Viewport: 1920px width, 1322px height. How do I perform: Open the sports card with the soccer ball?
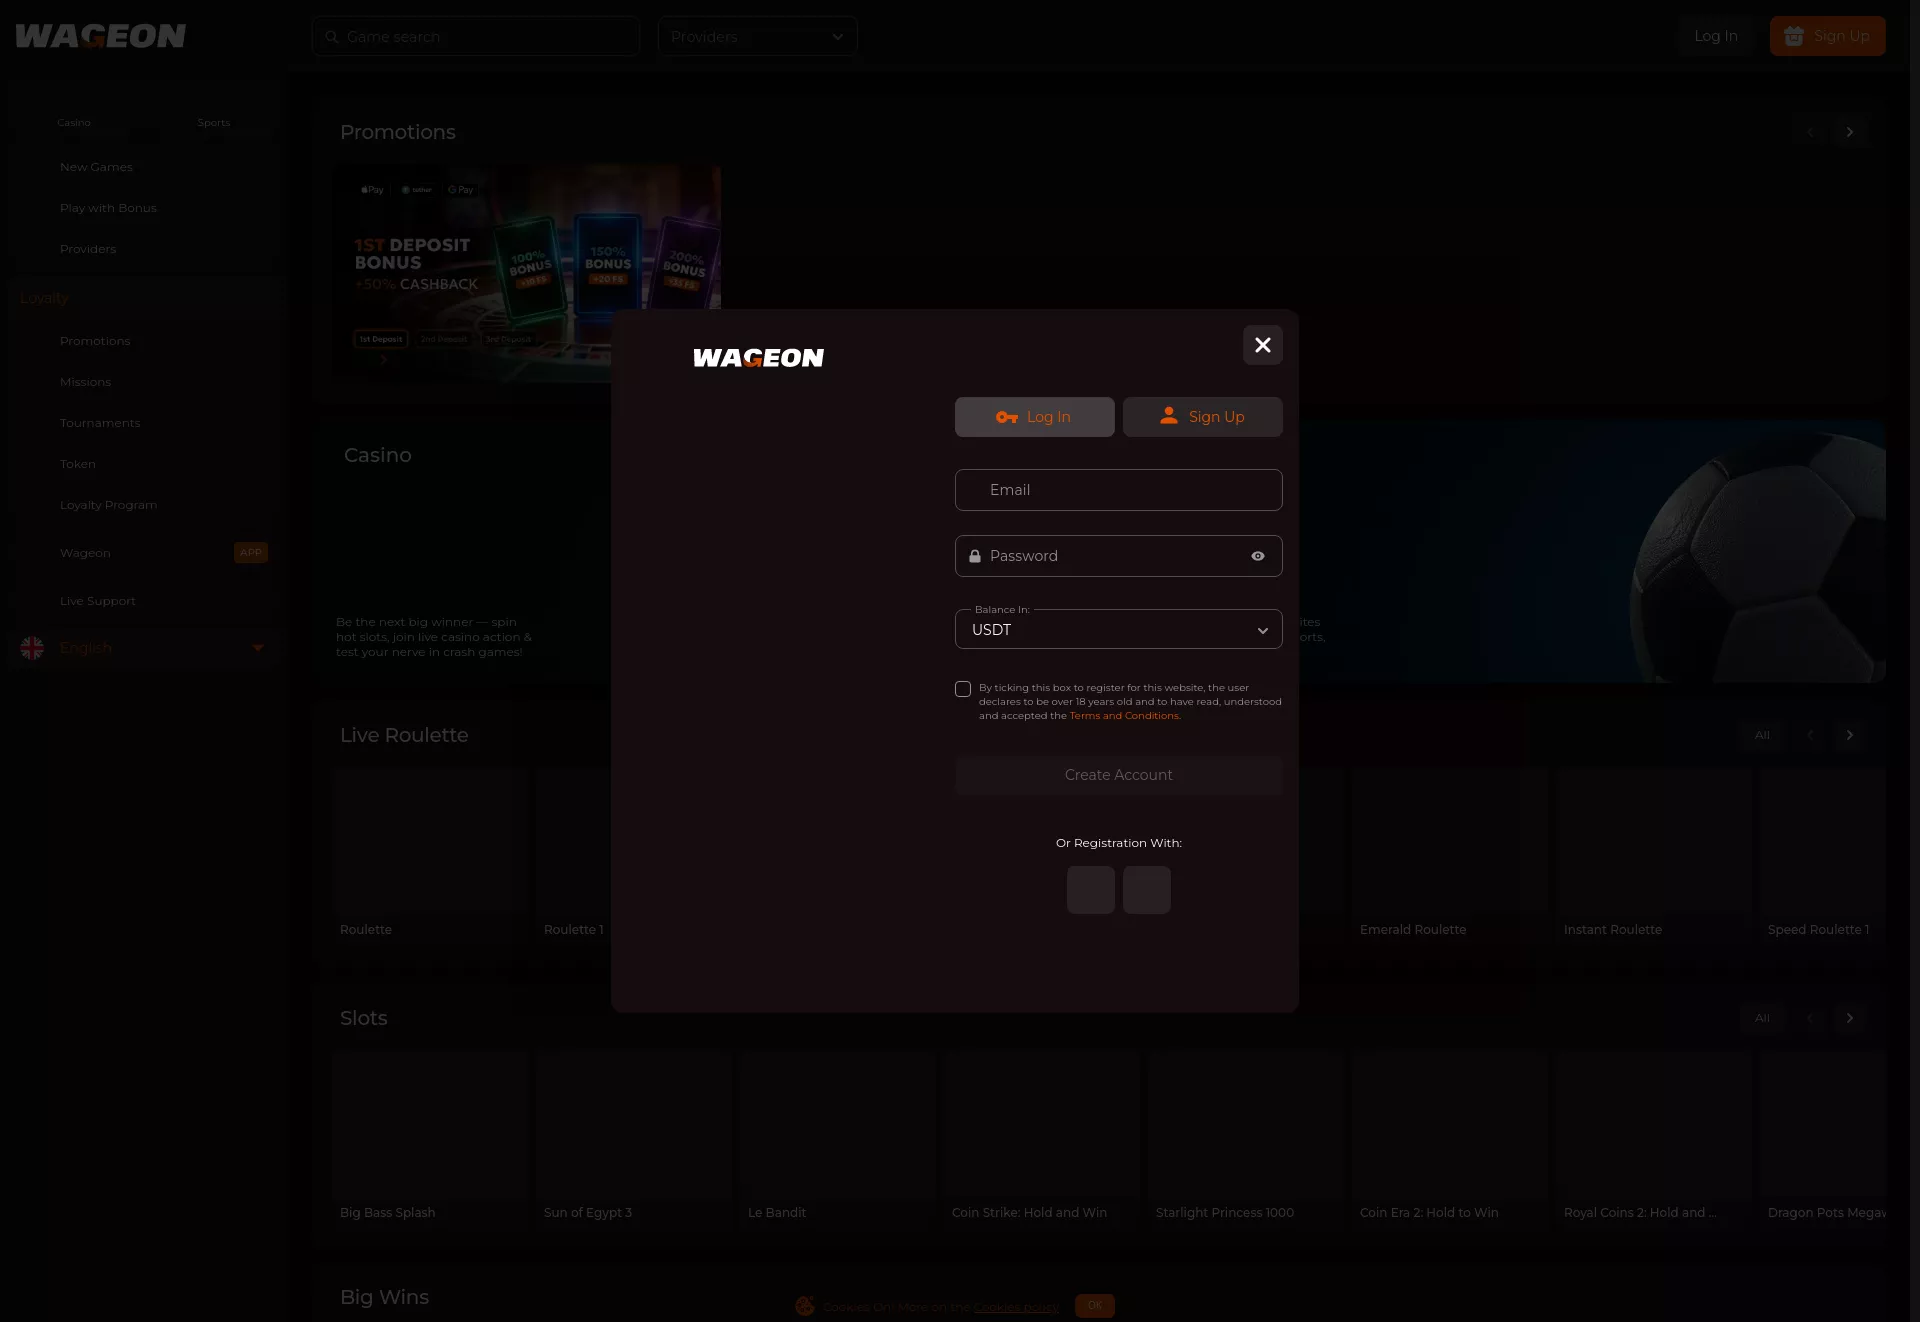(x=1592, y=552)
